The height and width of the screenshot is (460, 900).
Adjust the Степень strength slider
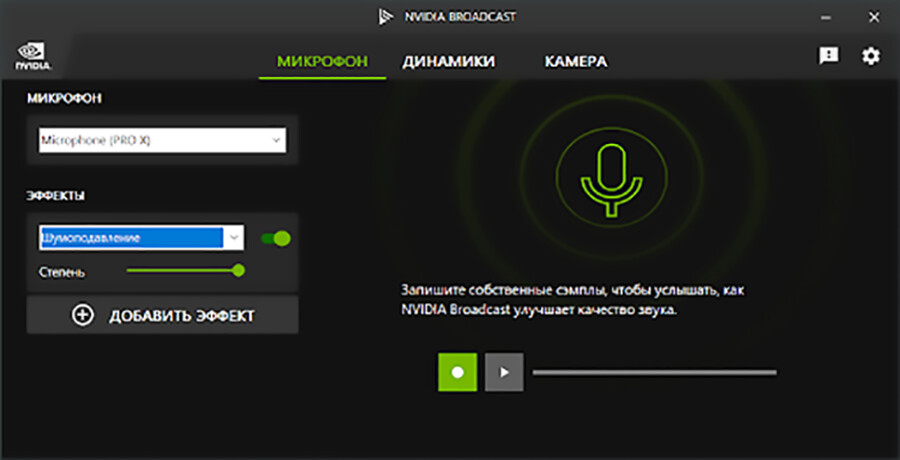coord(185,270)
